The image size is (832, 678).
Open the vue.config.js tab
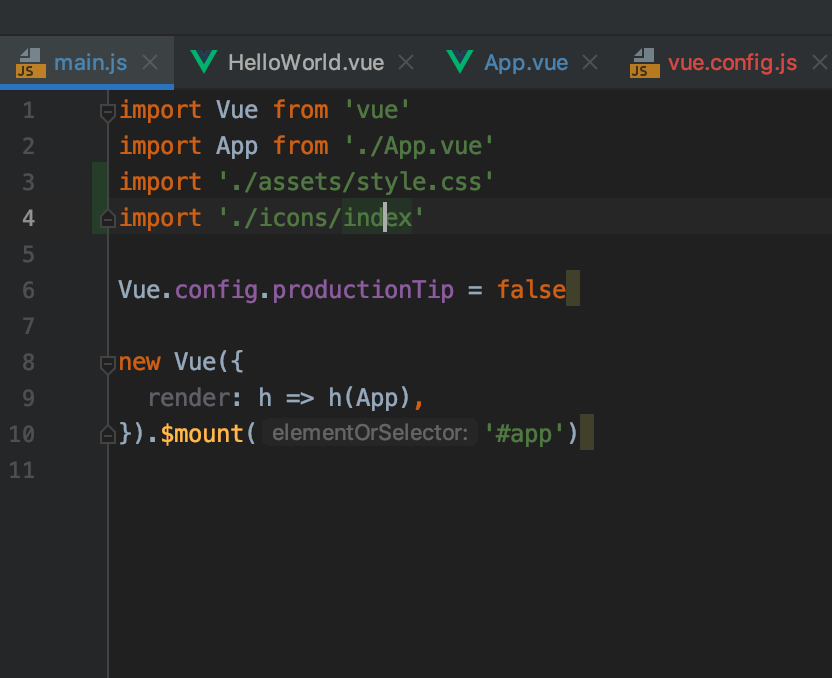[x=732, y=63]
